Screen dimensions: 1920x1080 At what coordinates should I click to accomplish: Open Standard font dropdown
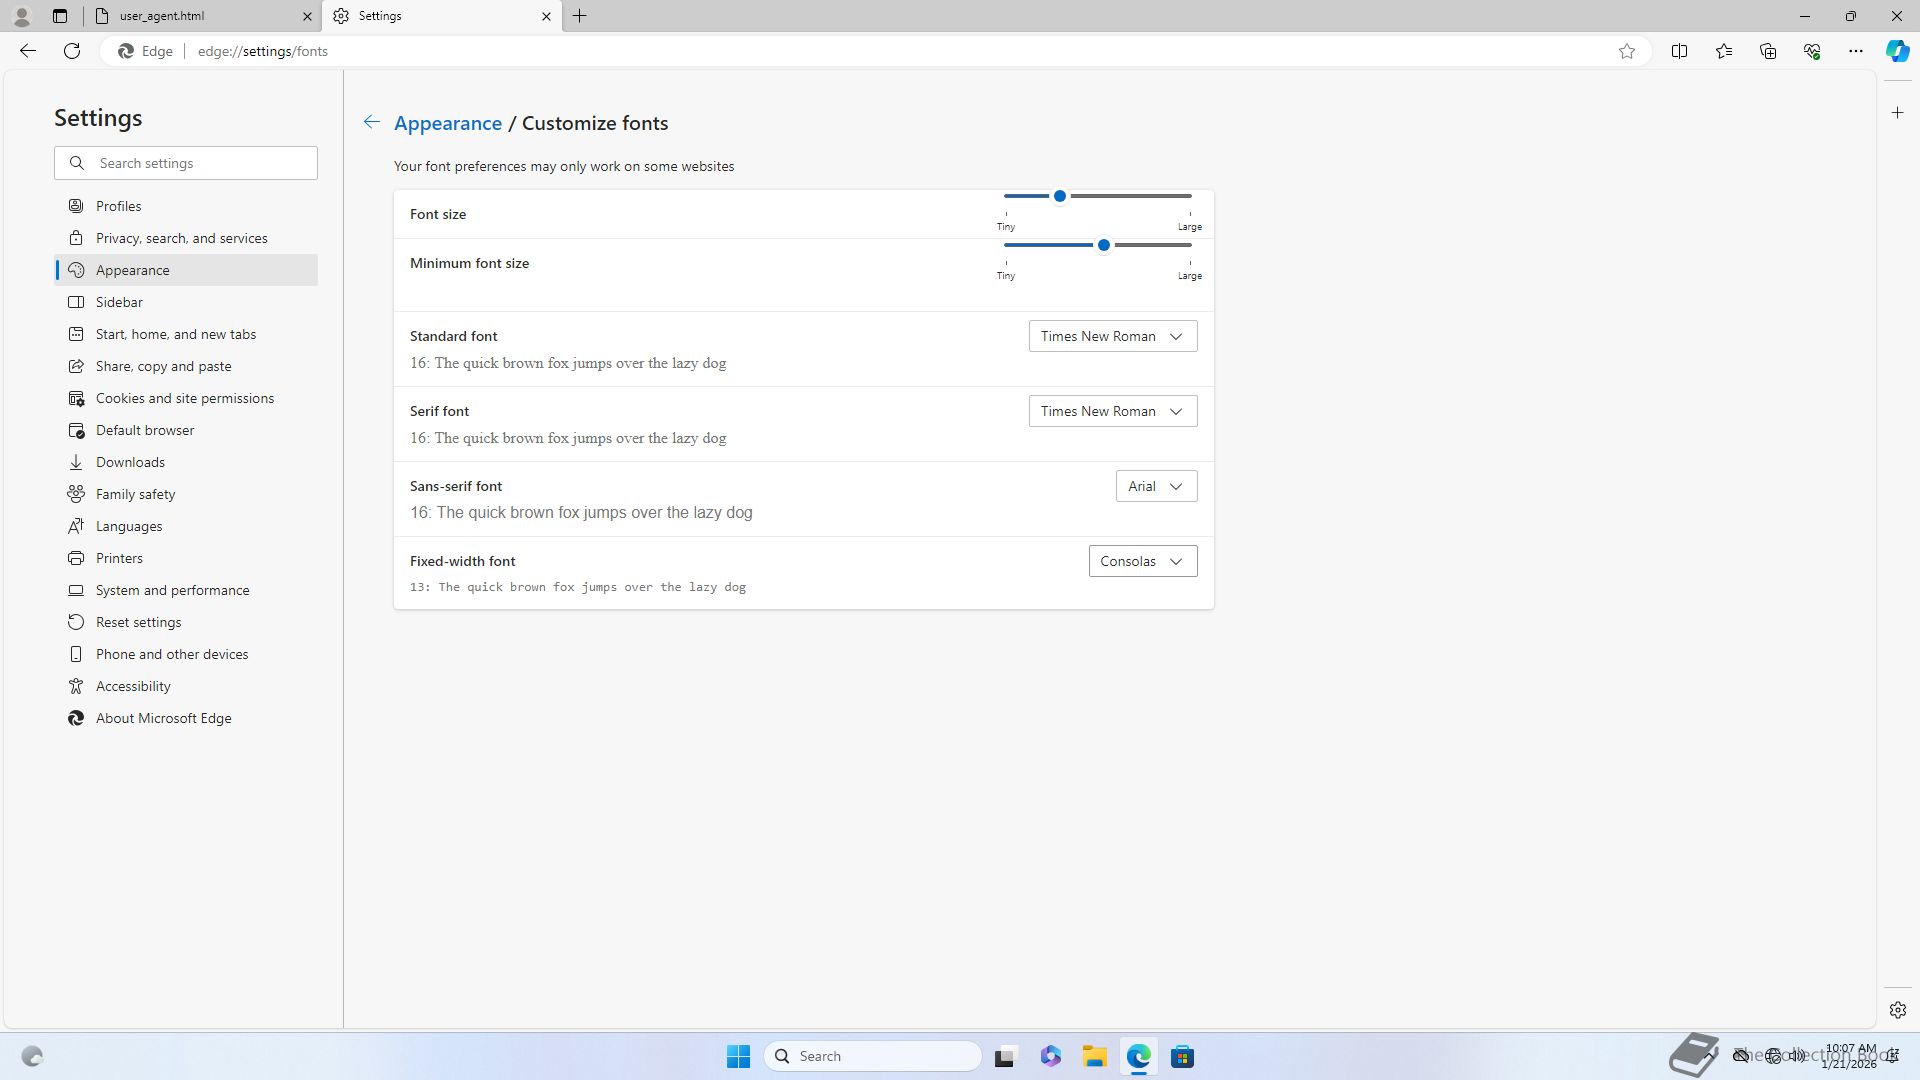pyautogui.click(x=1112, y=336)
